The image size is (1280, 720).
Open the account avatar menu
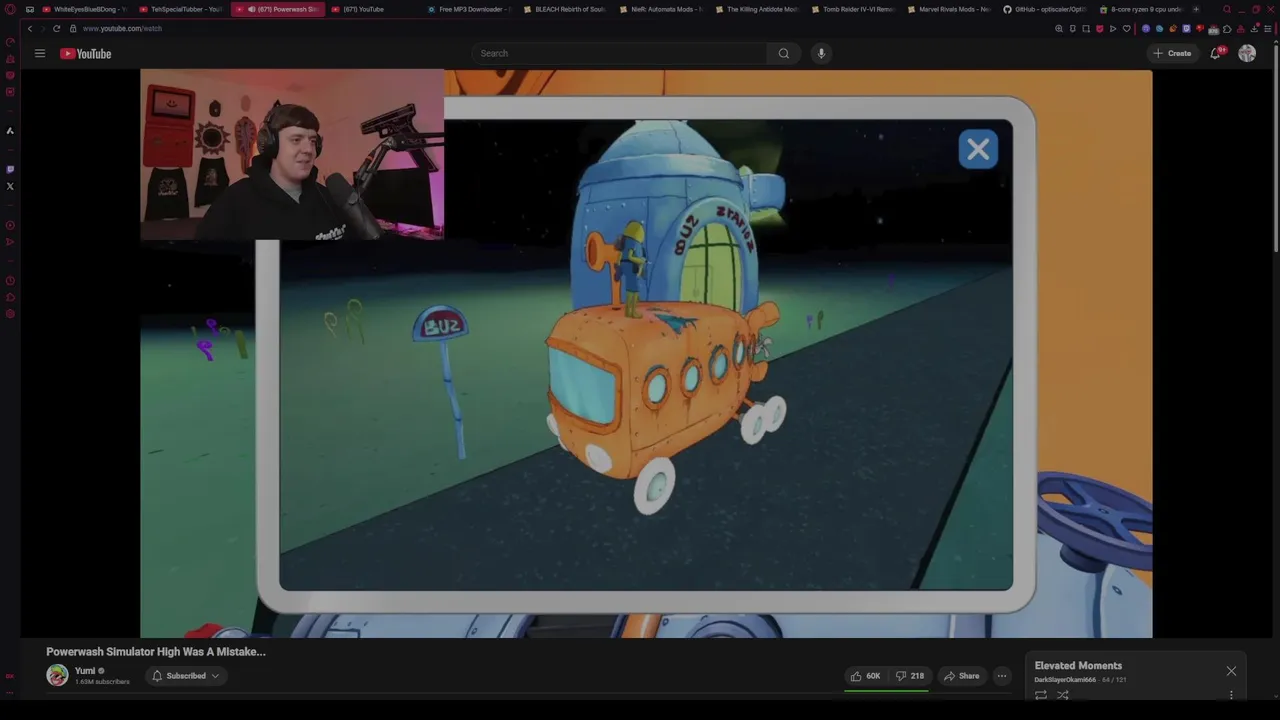click(1247, 53)
